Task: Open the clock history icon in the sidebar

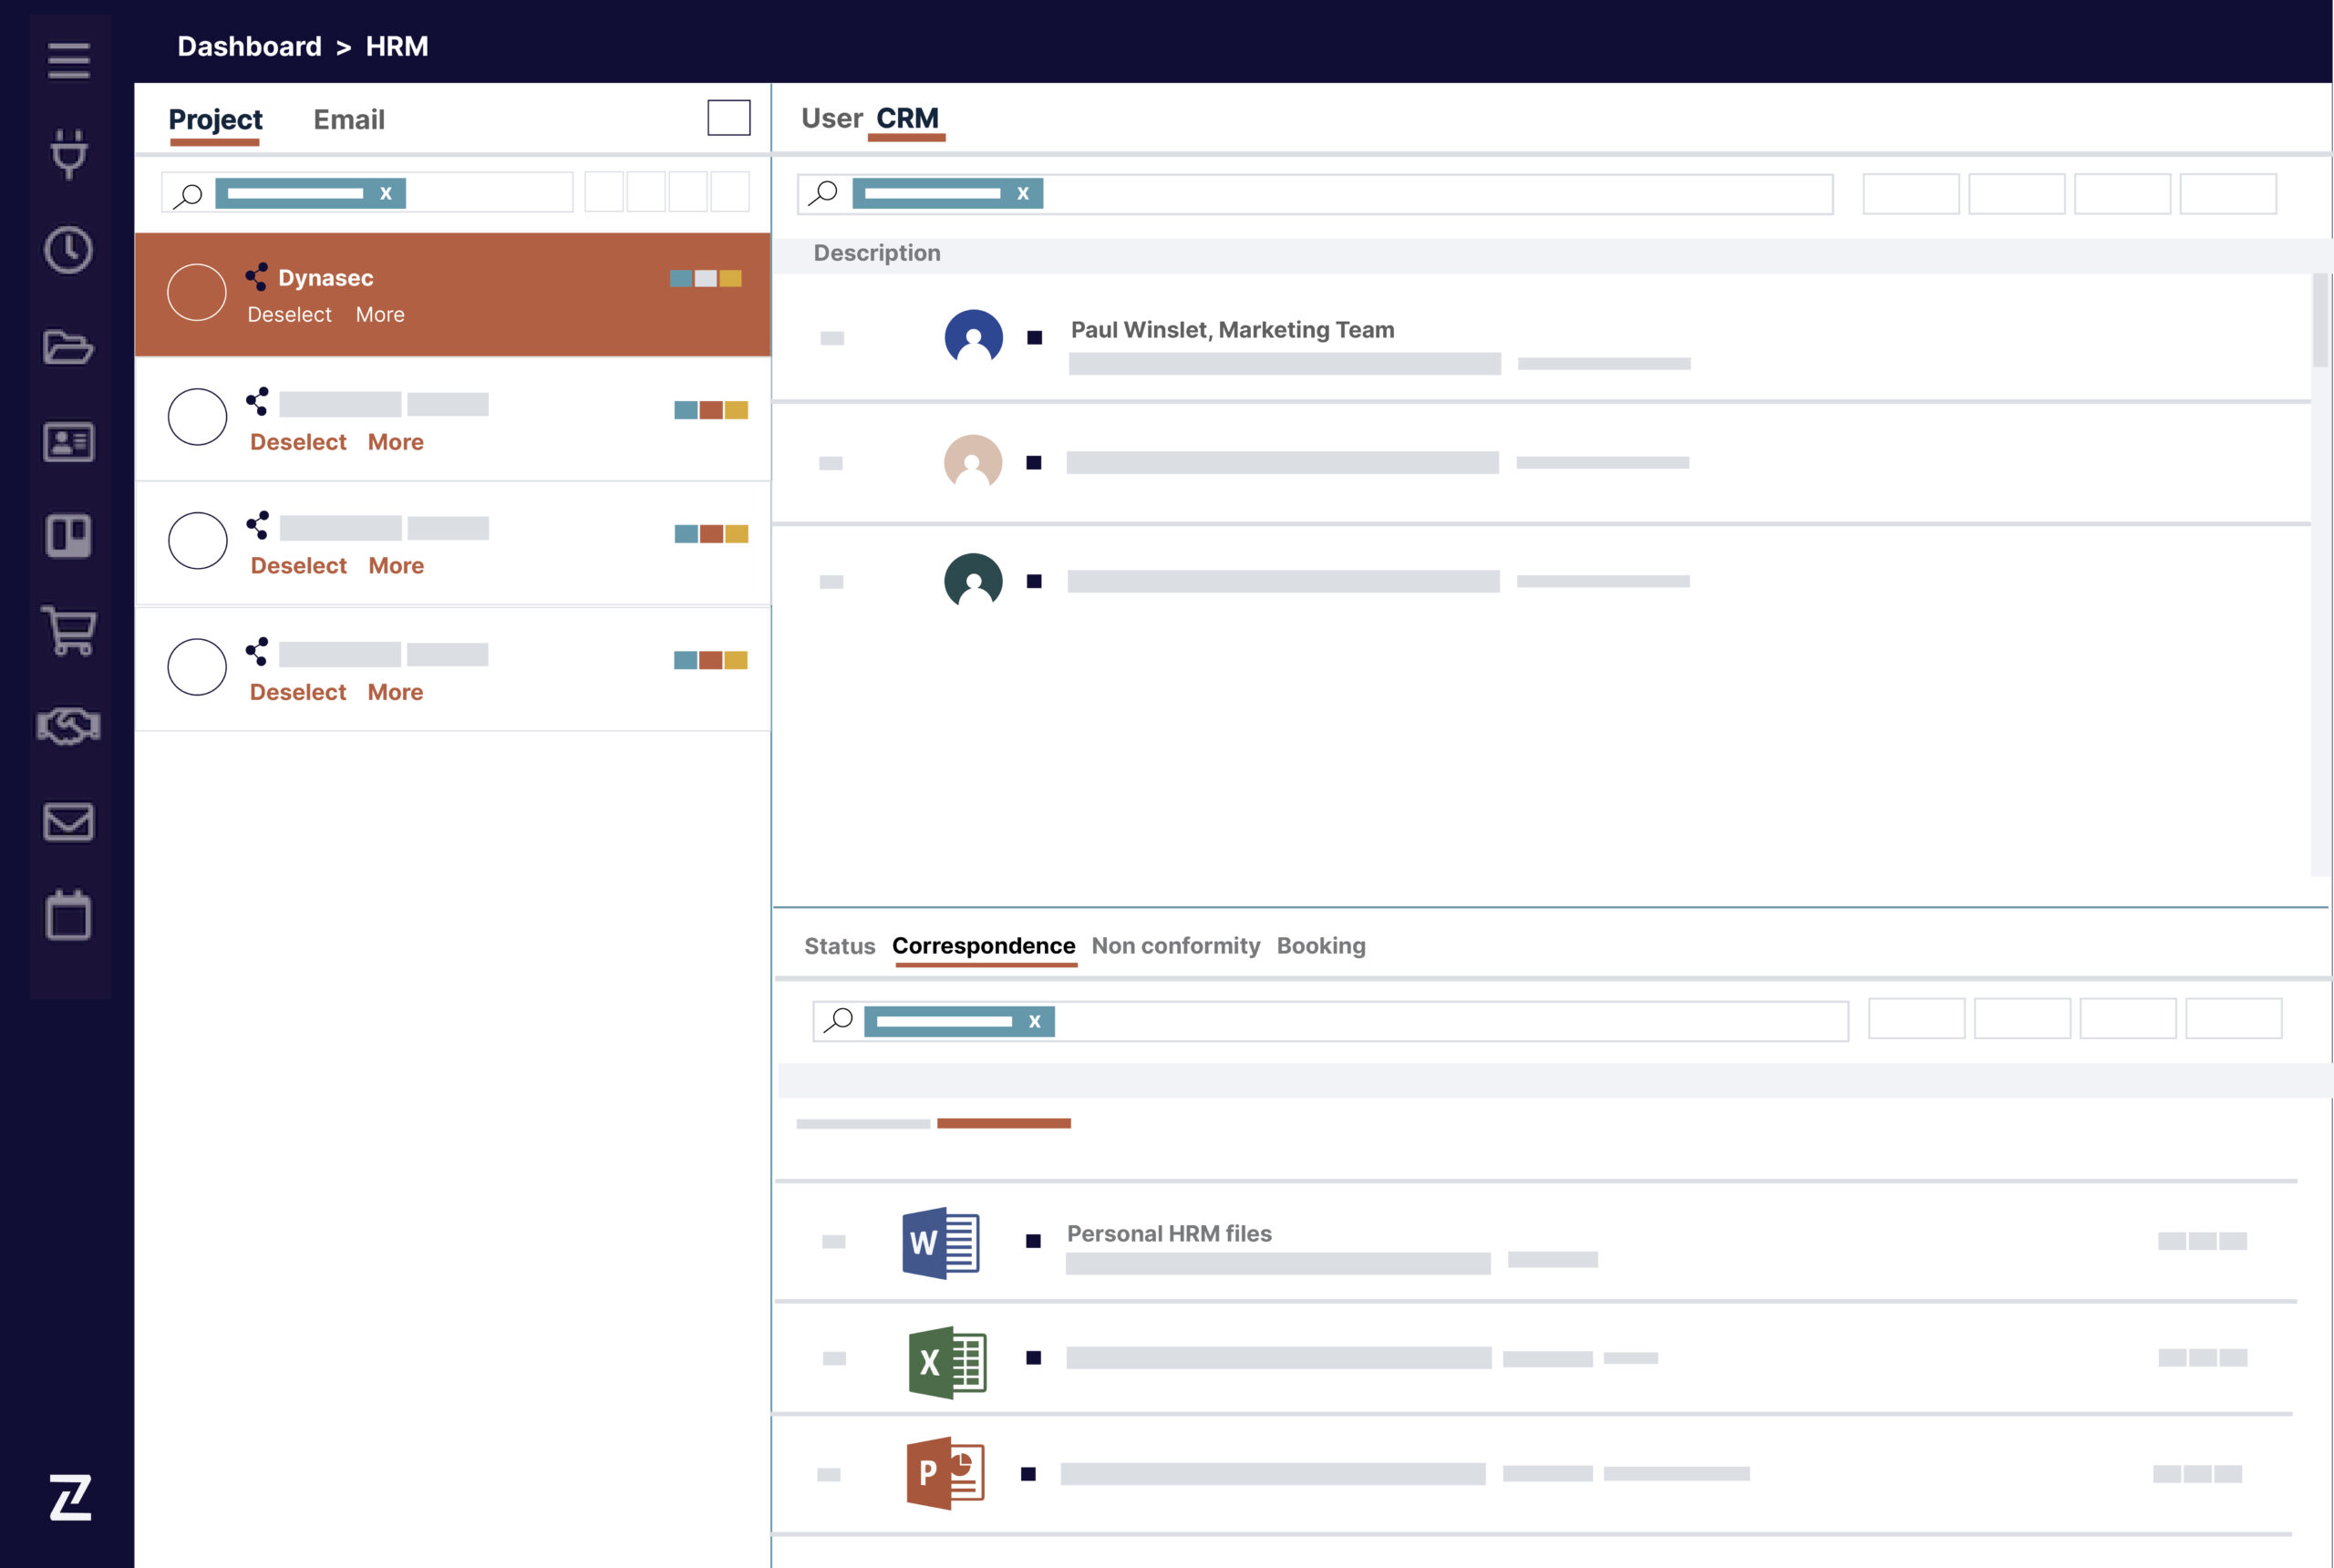Action: pos(69,250)
